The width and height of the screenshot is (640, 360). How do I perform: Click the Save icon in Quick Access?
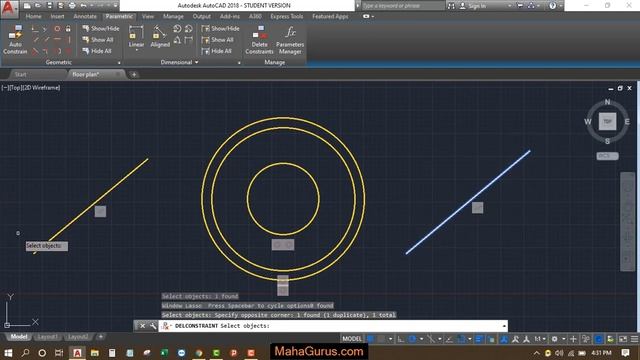click(49, 6)
